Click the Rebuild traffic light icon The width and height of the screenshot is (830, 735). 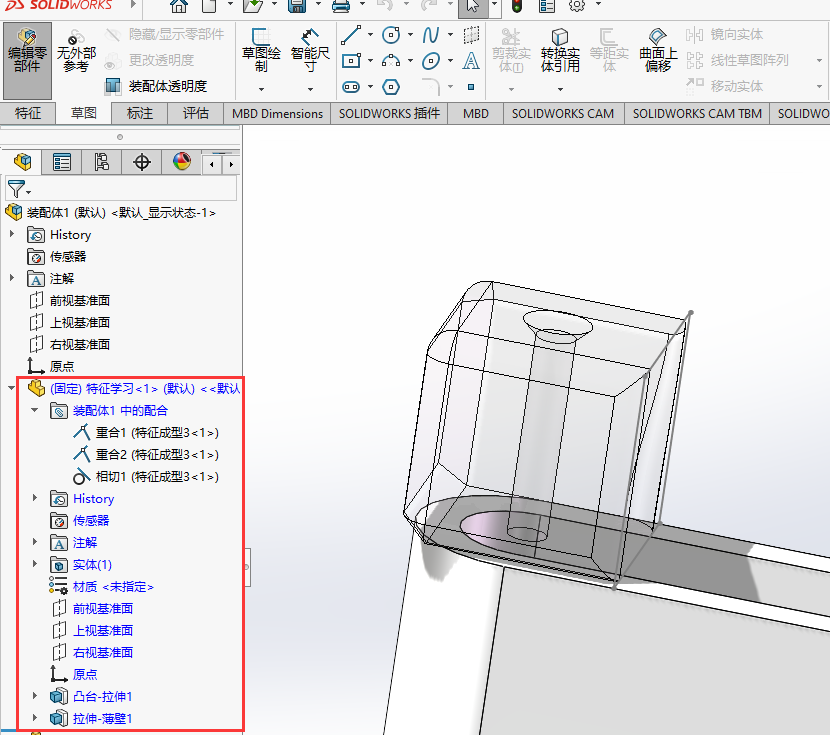[517, 6]
